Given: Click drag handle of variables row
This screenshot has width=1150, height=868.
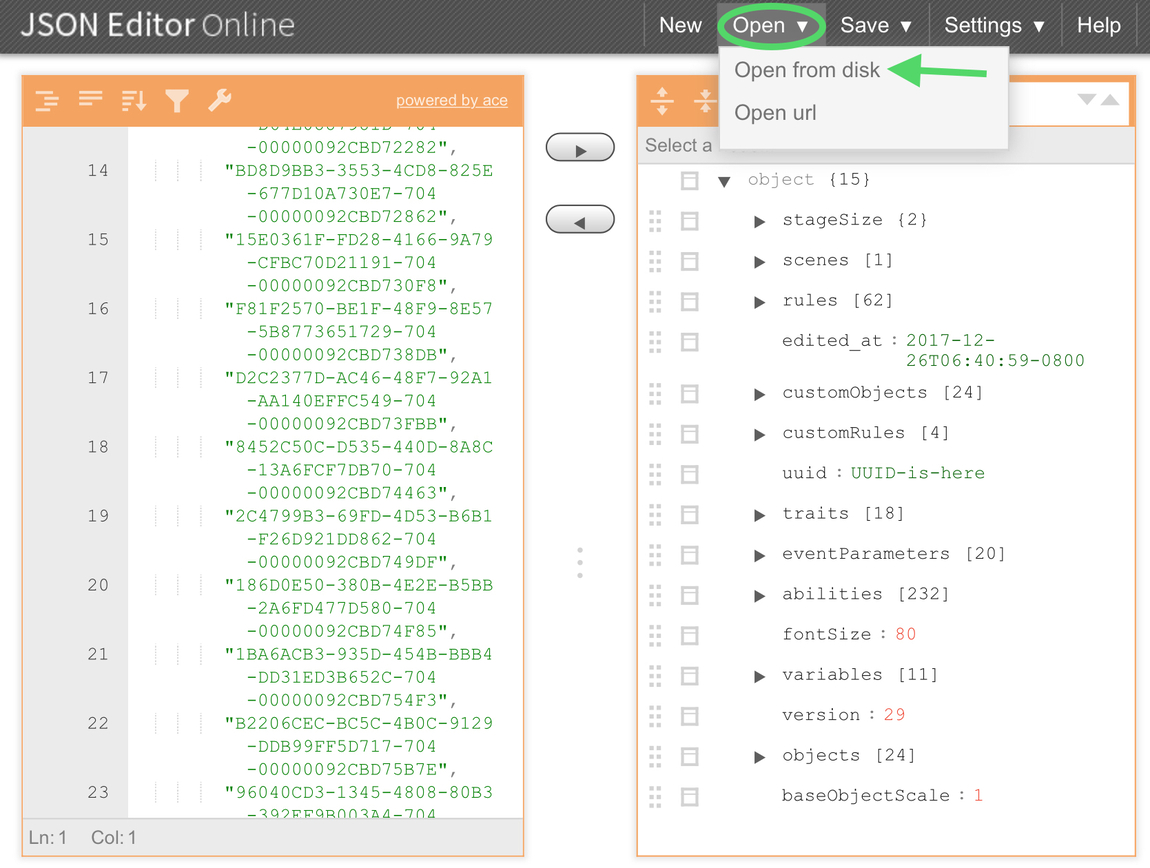Looking at the screenshot, I should point(655,676).
